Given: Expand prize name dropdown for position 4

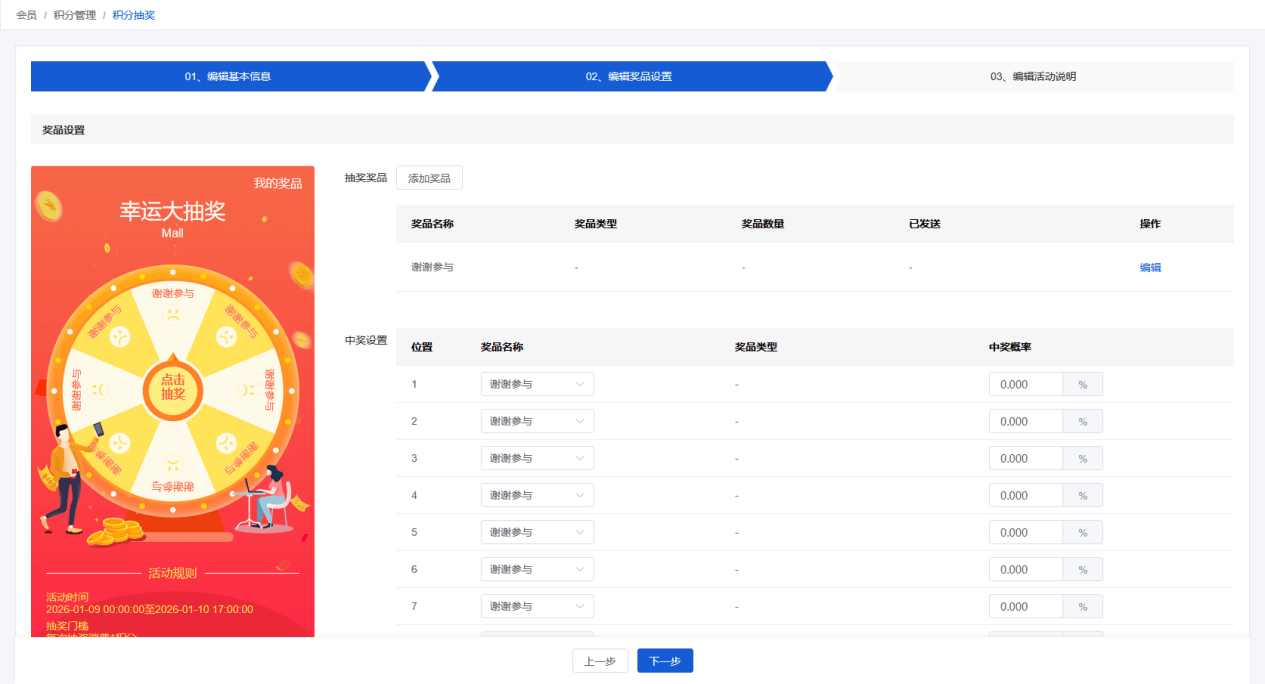Looking at the screenshot, I should (x=537, y=495).
